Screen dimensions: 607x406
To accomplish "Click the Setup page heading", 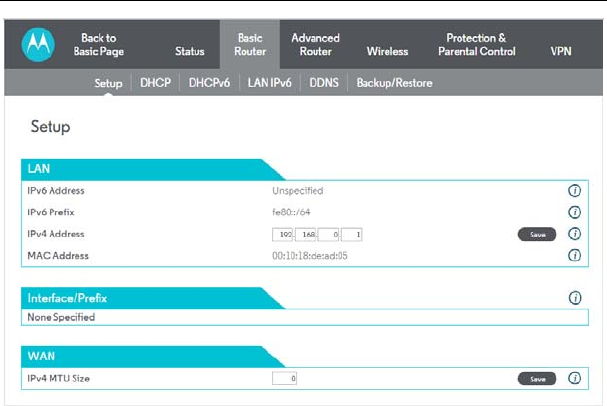I will (x=51, y=127).
